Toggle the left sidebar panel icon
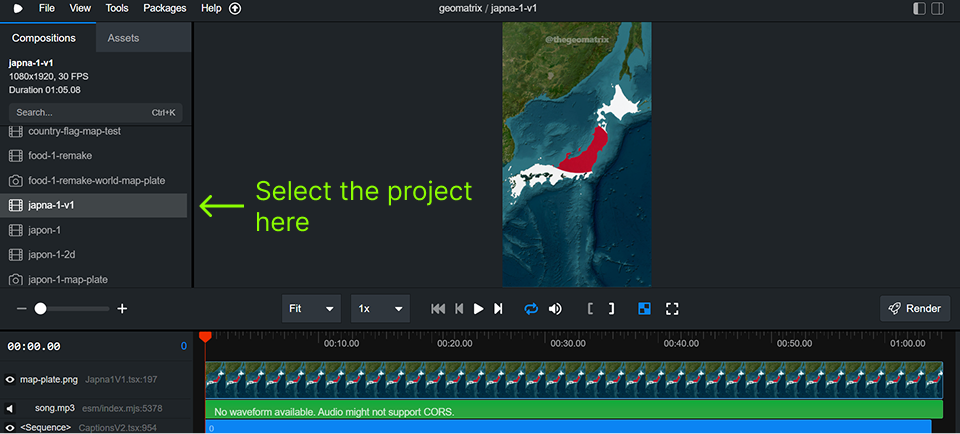The height and width of the screenshot is (434, 960). (x=919, y=9)
